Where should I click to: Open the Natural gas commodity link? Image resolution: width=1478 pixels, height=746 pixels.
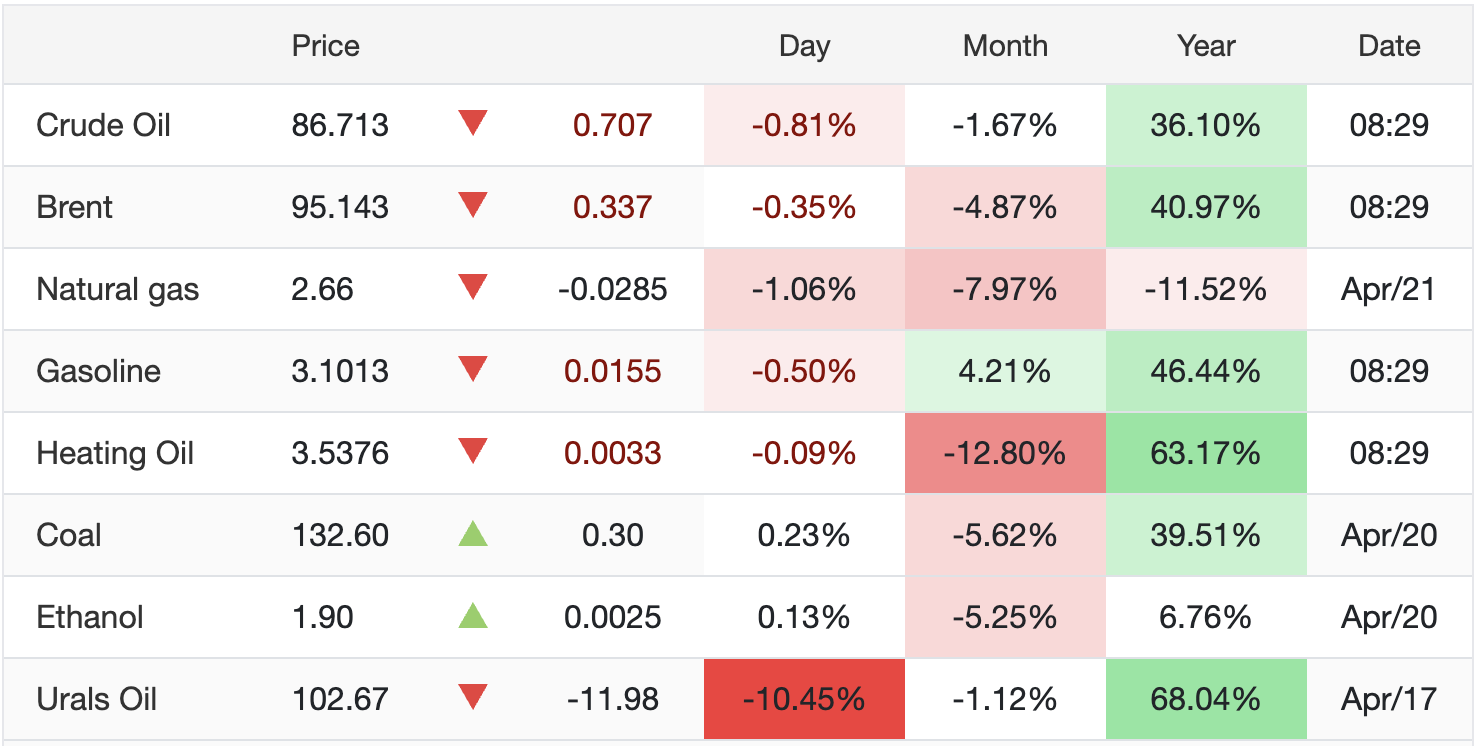click(117, 289)
